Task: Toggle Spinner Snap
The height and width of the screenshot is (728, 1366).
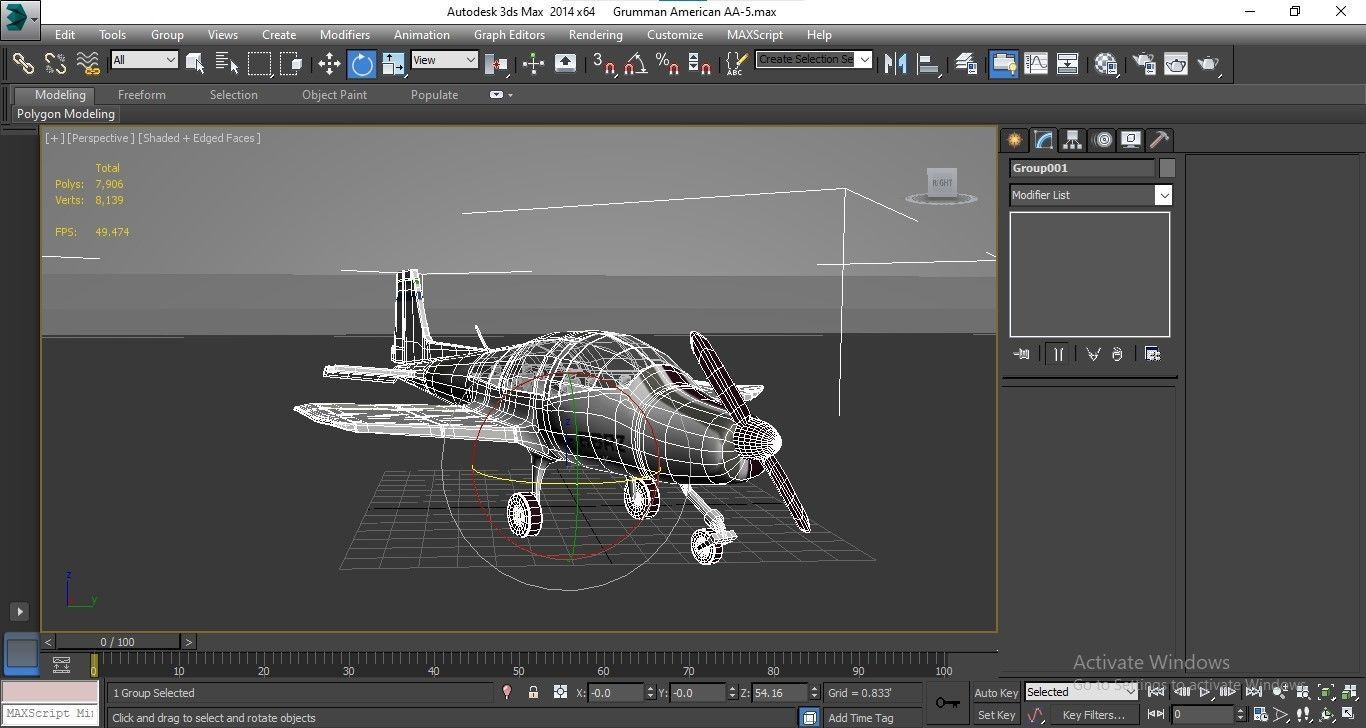Action: (699, 64)
